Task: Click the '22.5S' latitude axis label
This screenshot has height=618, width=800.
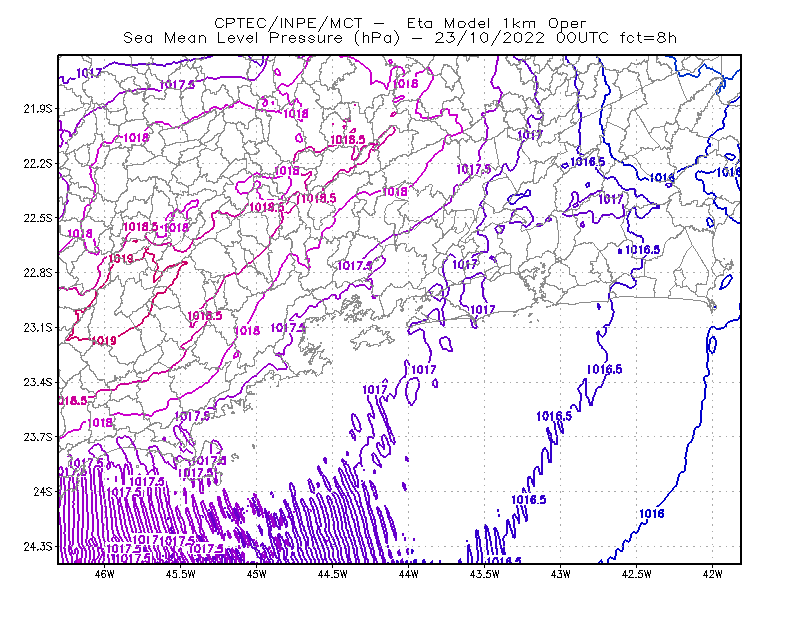Action: point(38,218)
